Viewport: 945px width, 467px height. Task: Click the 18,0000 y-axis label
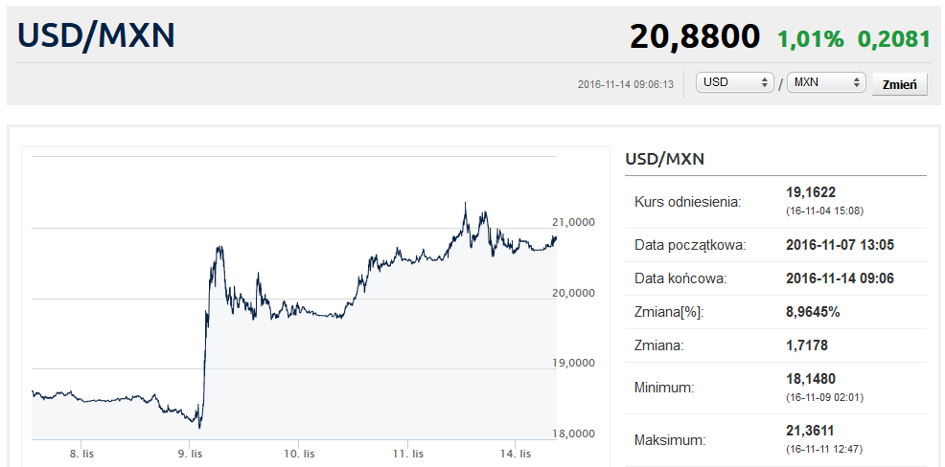tap(573, 433)
